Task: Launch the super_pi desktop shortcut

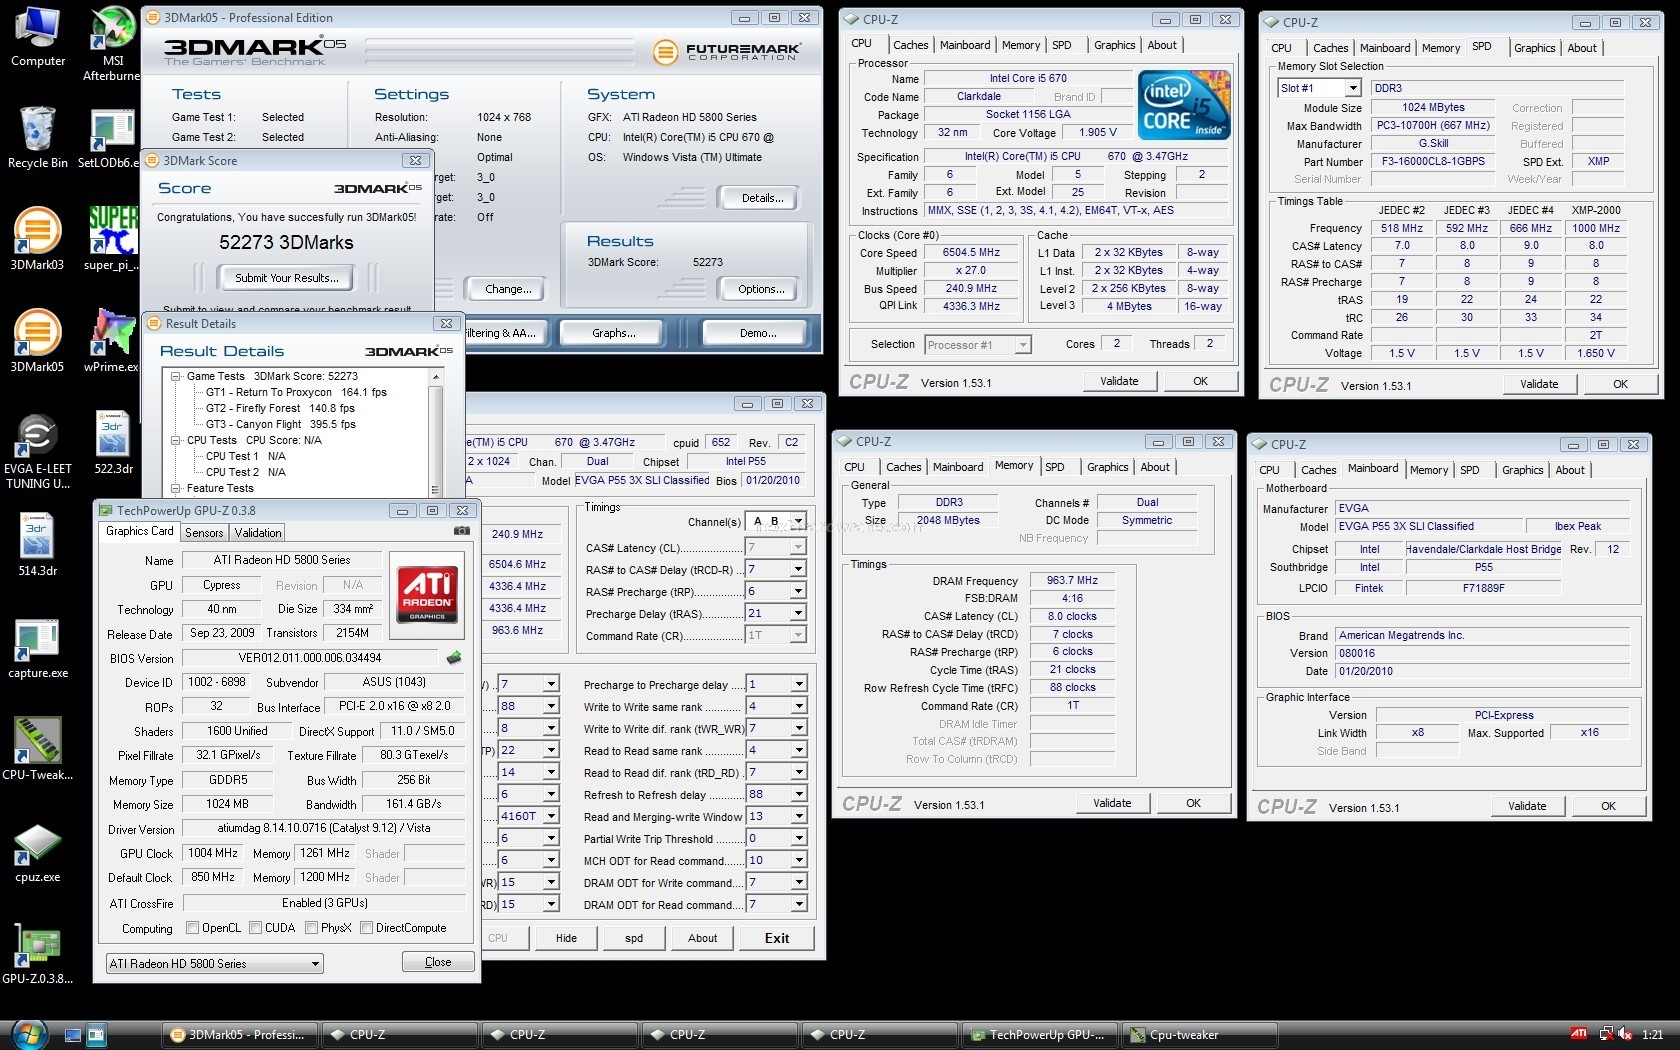Action: tap(113, 239)
